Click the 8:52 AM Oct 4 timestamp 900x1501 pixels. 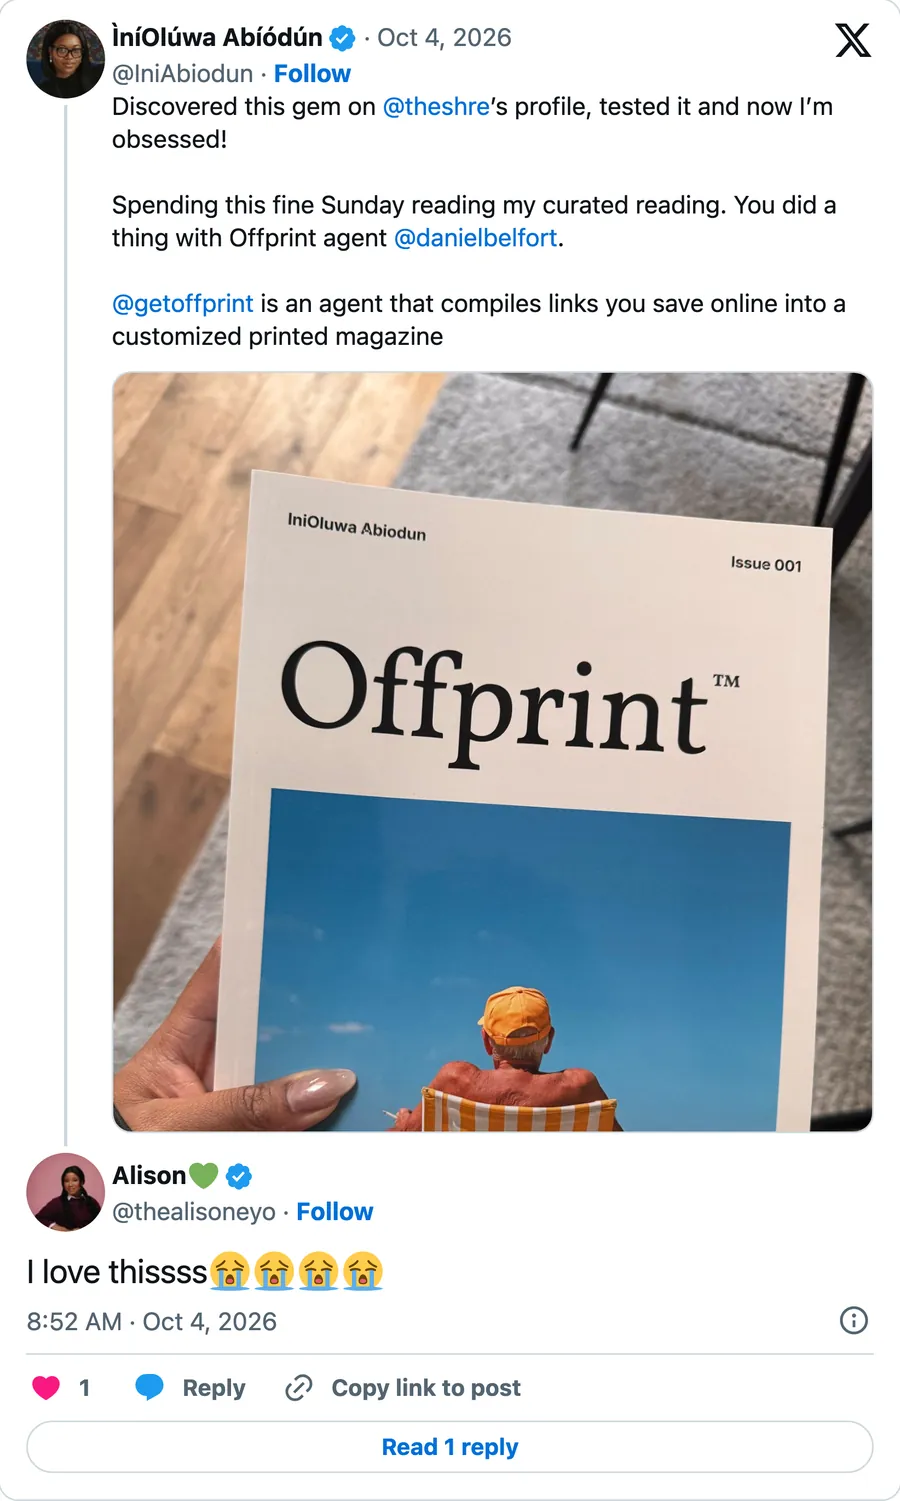point(152,1322)
